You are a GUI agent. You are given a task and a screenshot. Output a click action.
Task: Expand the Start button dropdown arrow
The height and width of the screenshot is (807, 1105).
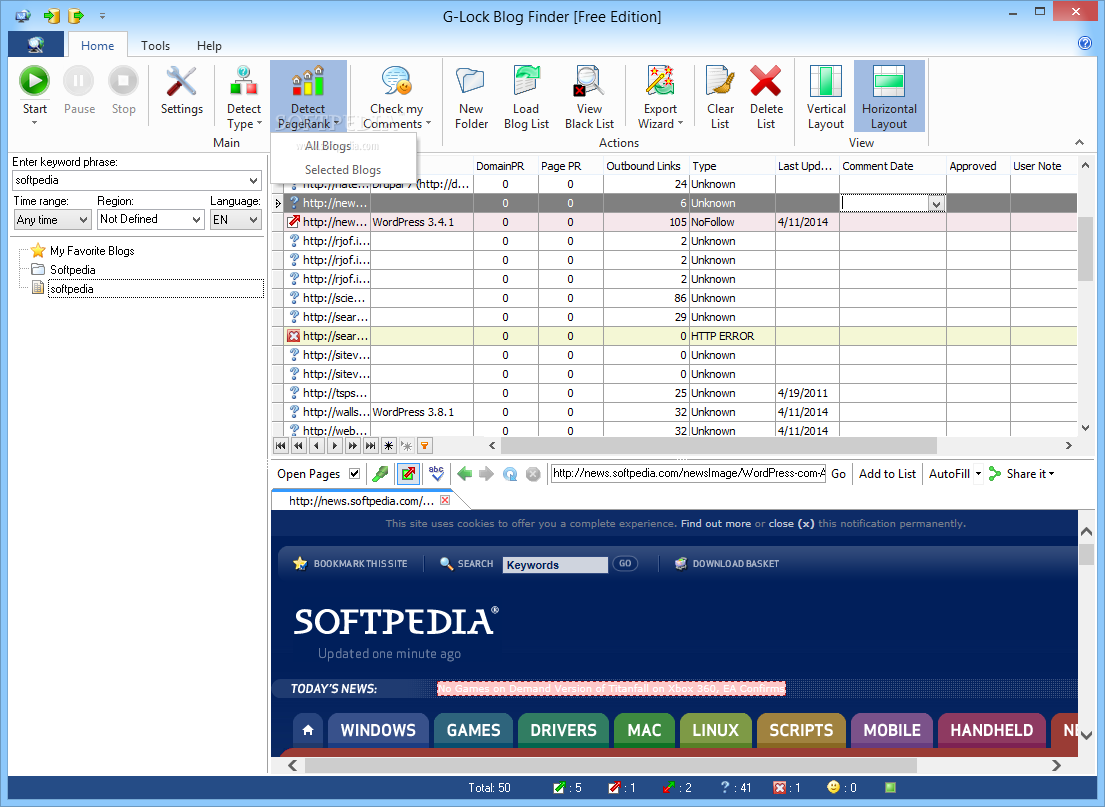pos(34,123)
